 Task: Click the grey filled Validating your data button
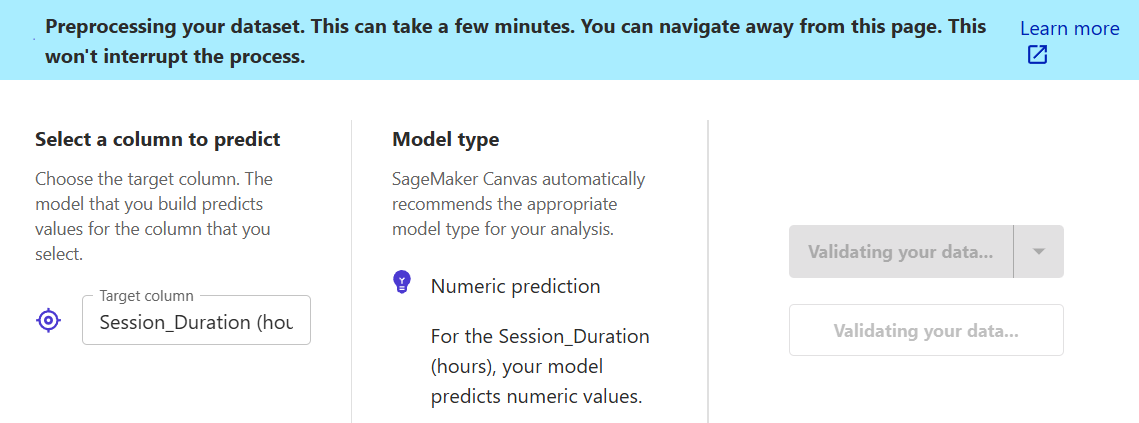tap(901, 251)
